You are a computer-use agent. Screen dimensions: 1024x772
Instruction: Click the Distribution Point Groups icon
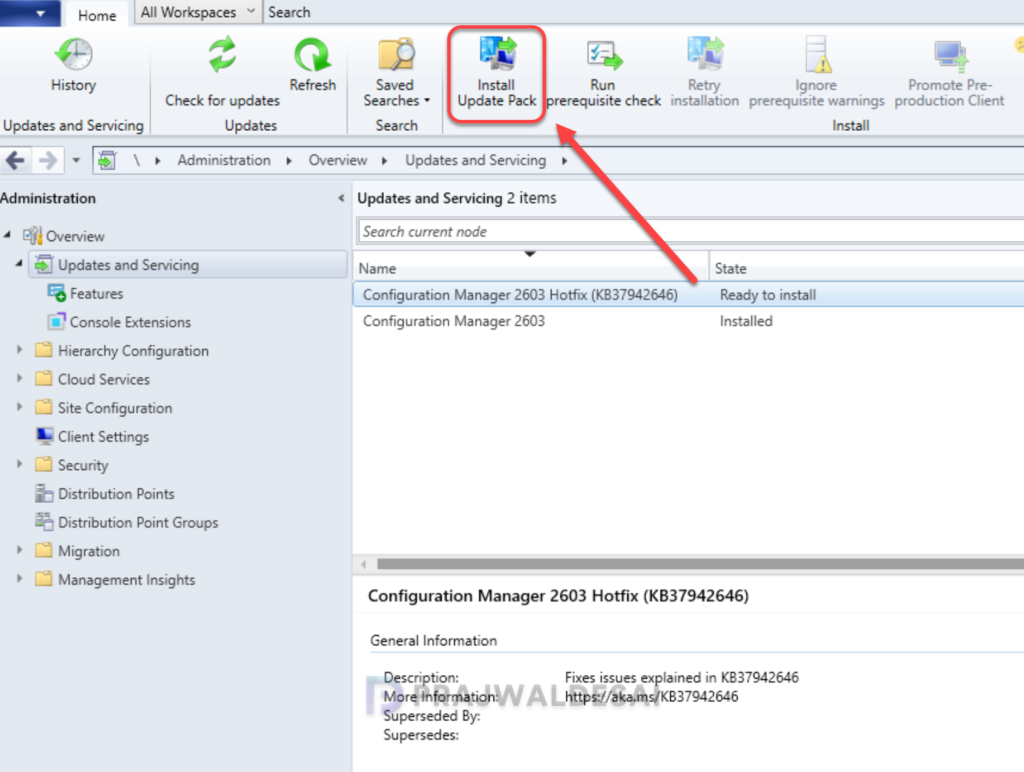click(44, 522)
